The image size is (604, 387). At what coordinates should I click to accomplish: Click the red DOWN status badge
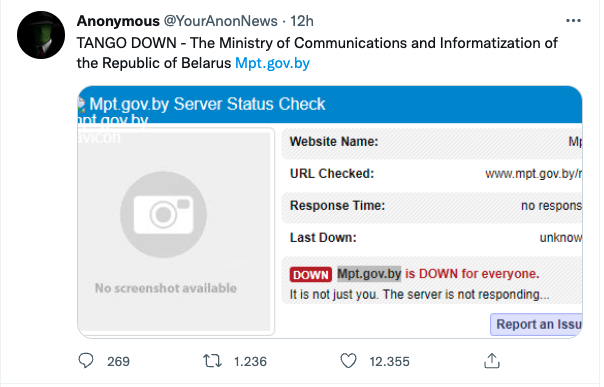tap(310, 275)
